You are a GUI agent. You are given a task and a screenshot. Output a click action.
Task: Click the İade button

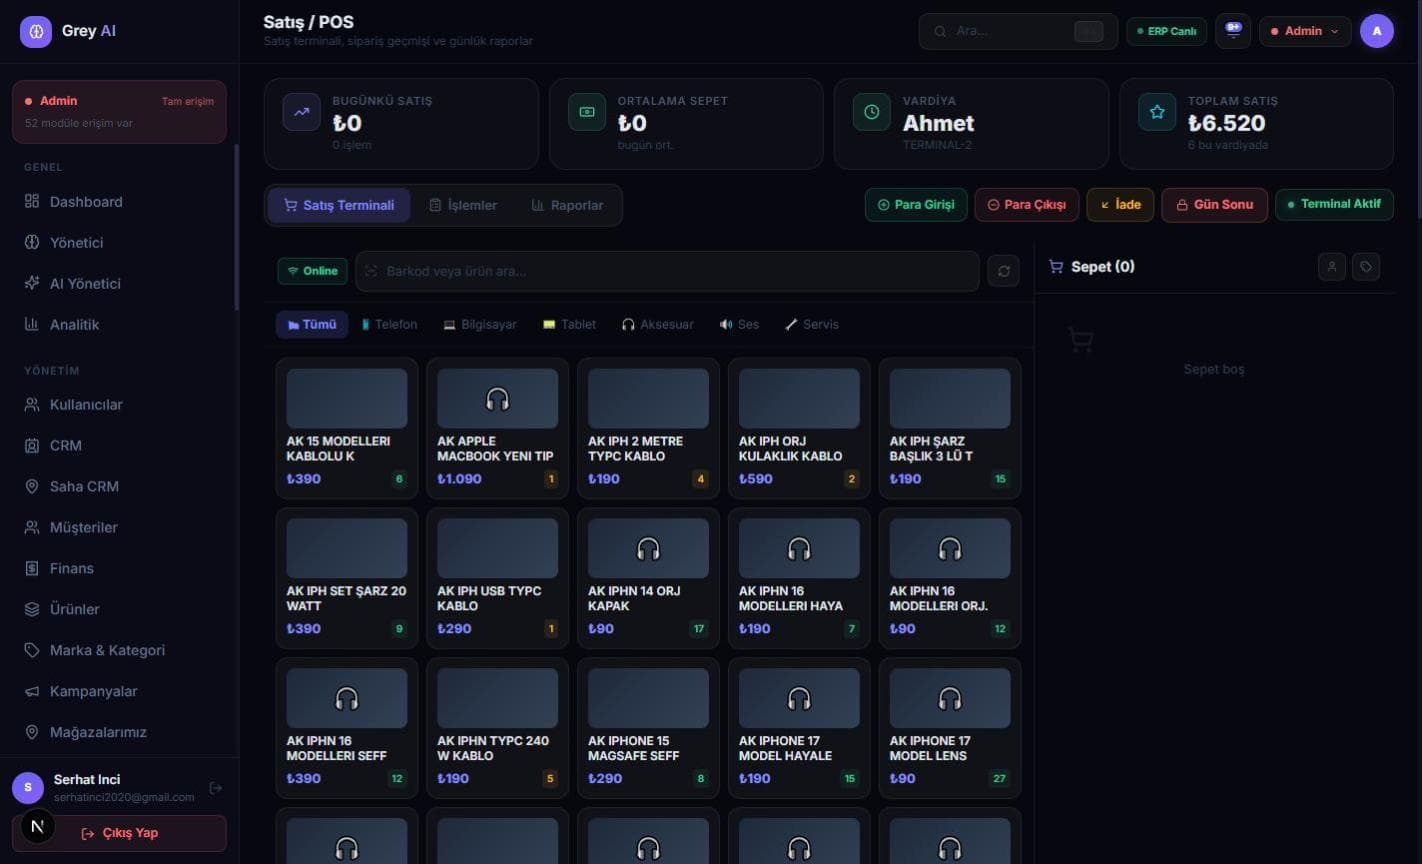1120,204
